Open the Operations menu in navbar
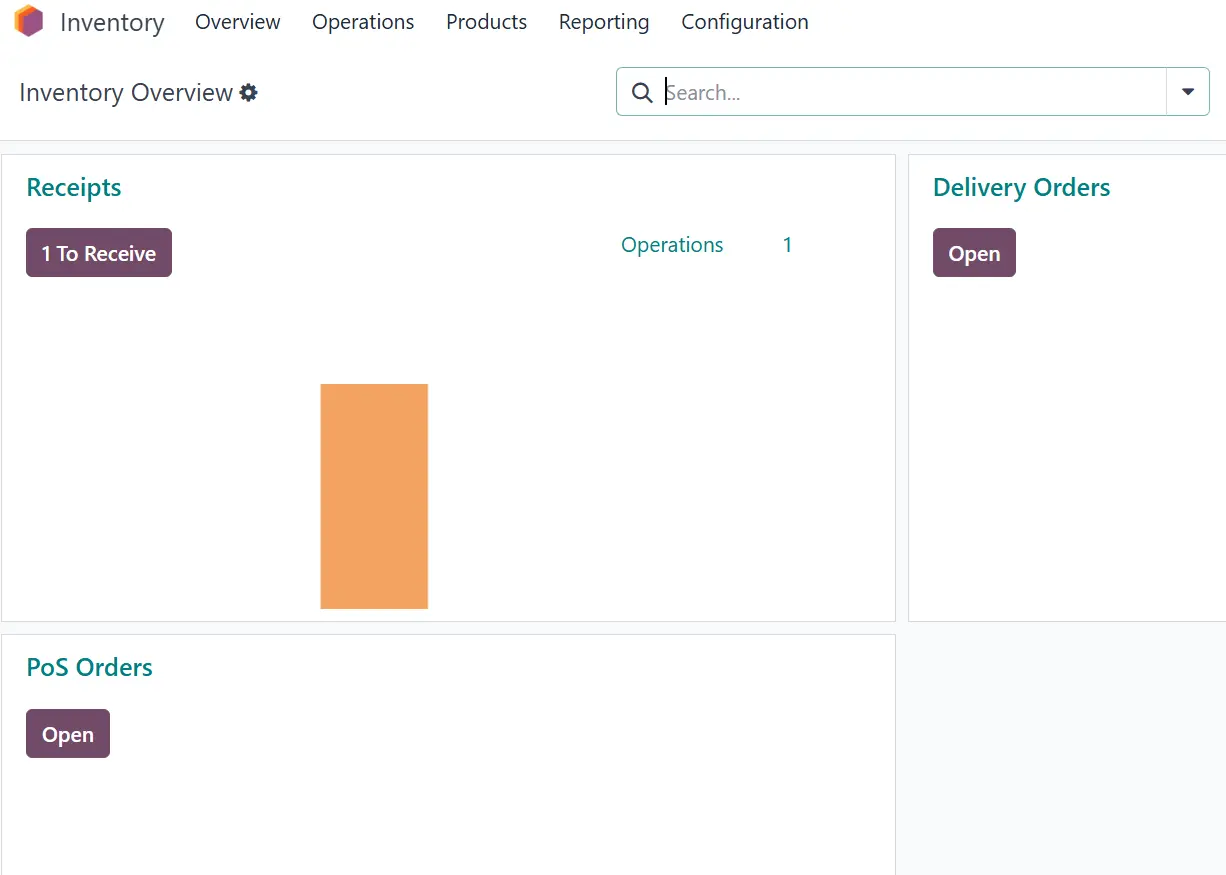The height and width of the screenshot is (875, 1226). [363, 22]
